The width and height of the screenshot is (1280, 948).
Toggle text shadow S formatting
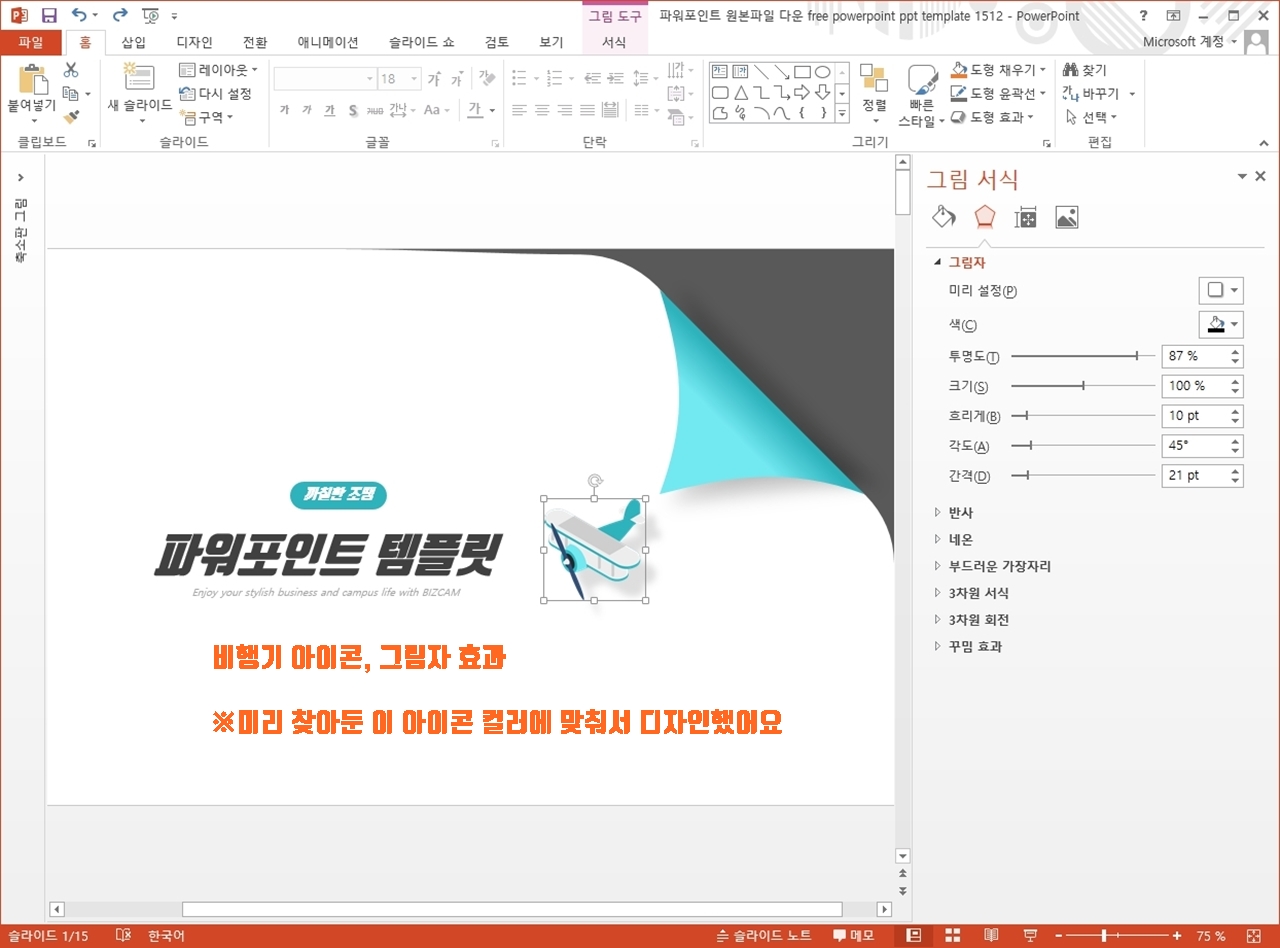click(353, 110)
